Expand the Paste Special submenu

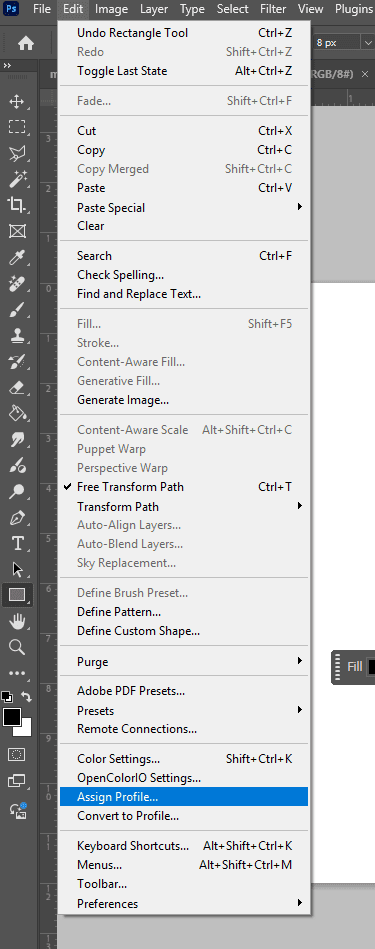pos(184,208)
